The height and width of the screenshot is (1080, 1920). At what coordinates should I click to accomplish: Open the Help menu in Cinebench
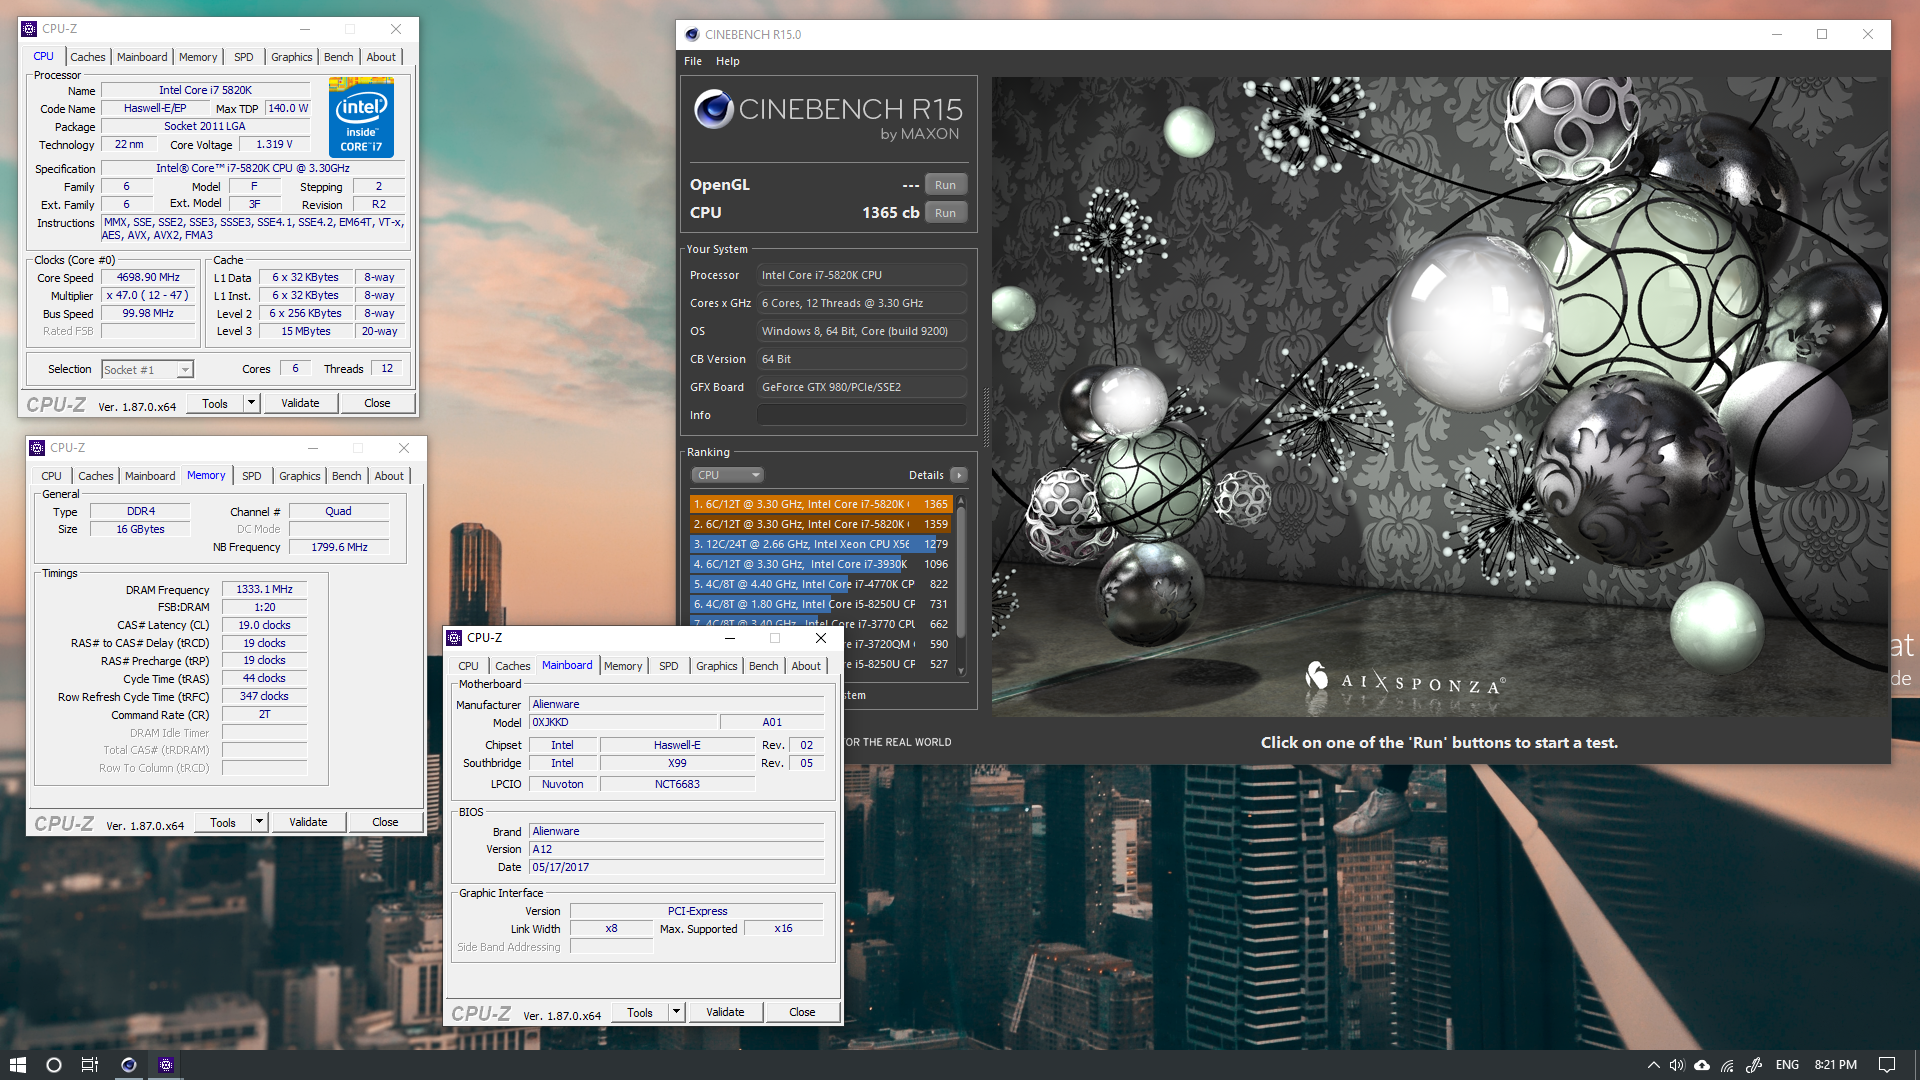pos(728,61)
